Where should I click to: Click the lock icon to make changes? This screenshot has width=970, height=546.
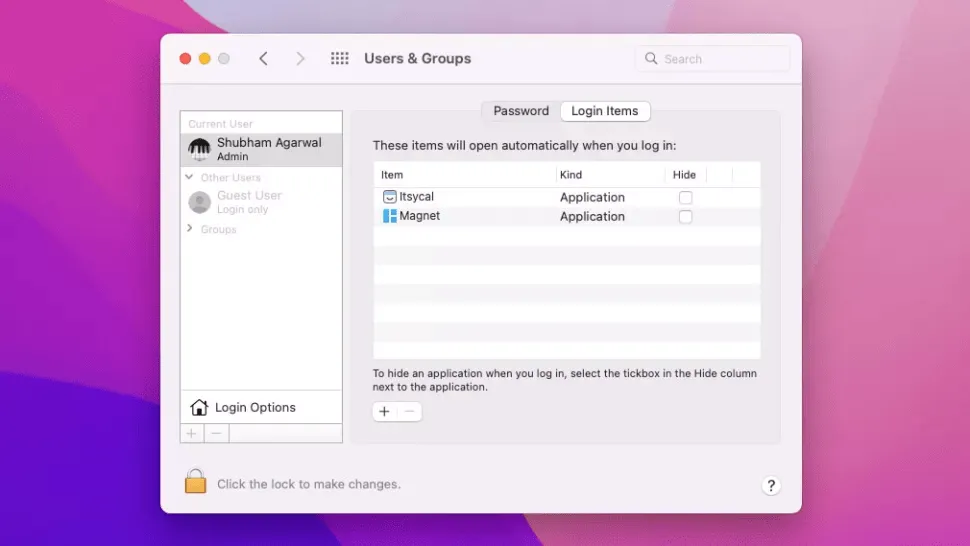point(195,483)
